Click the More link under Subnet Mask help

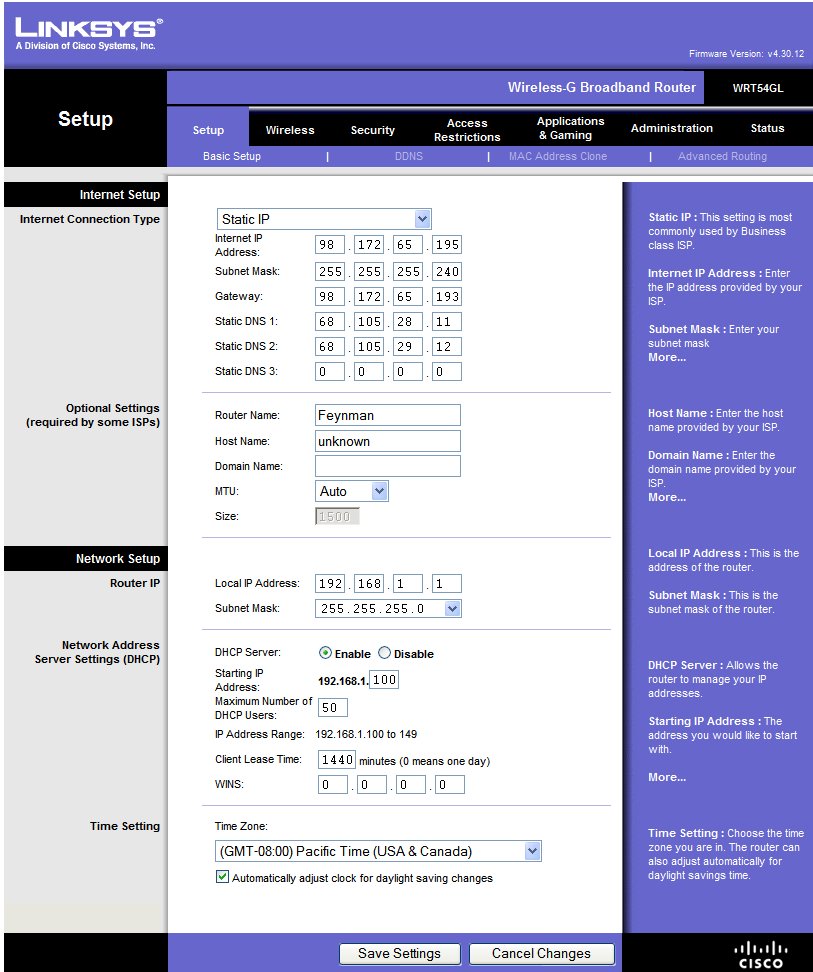tap(666, 357)
